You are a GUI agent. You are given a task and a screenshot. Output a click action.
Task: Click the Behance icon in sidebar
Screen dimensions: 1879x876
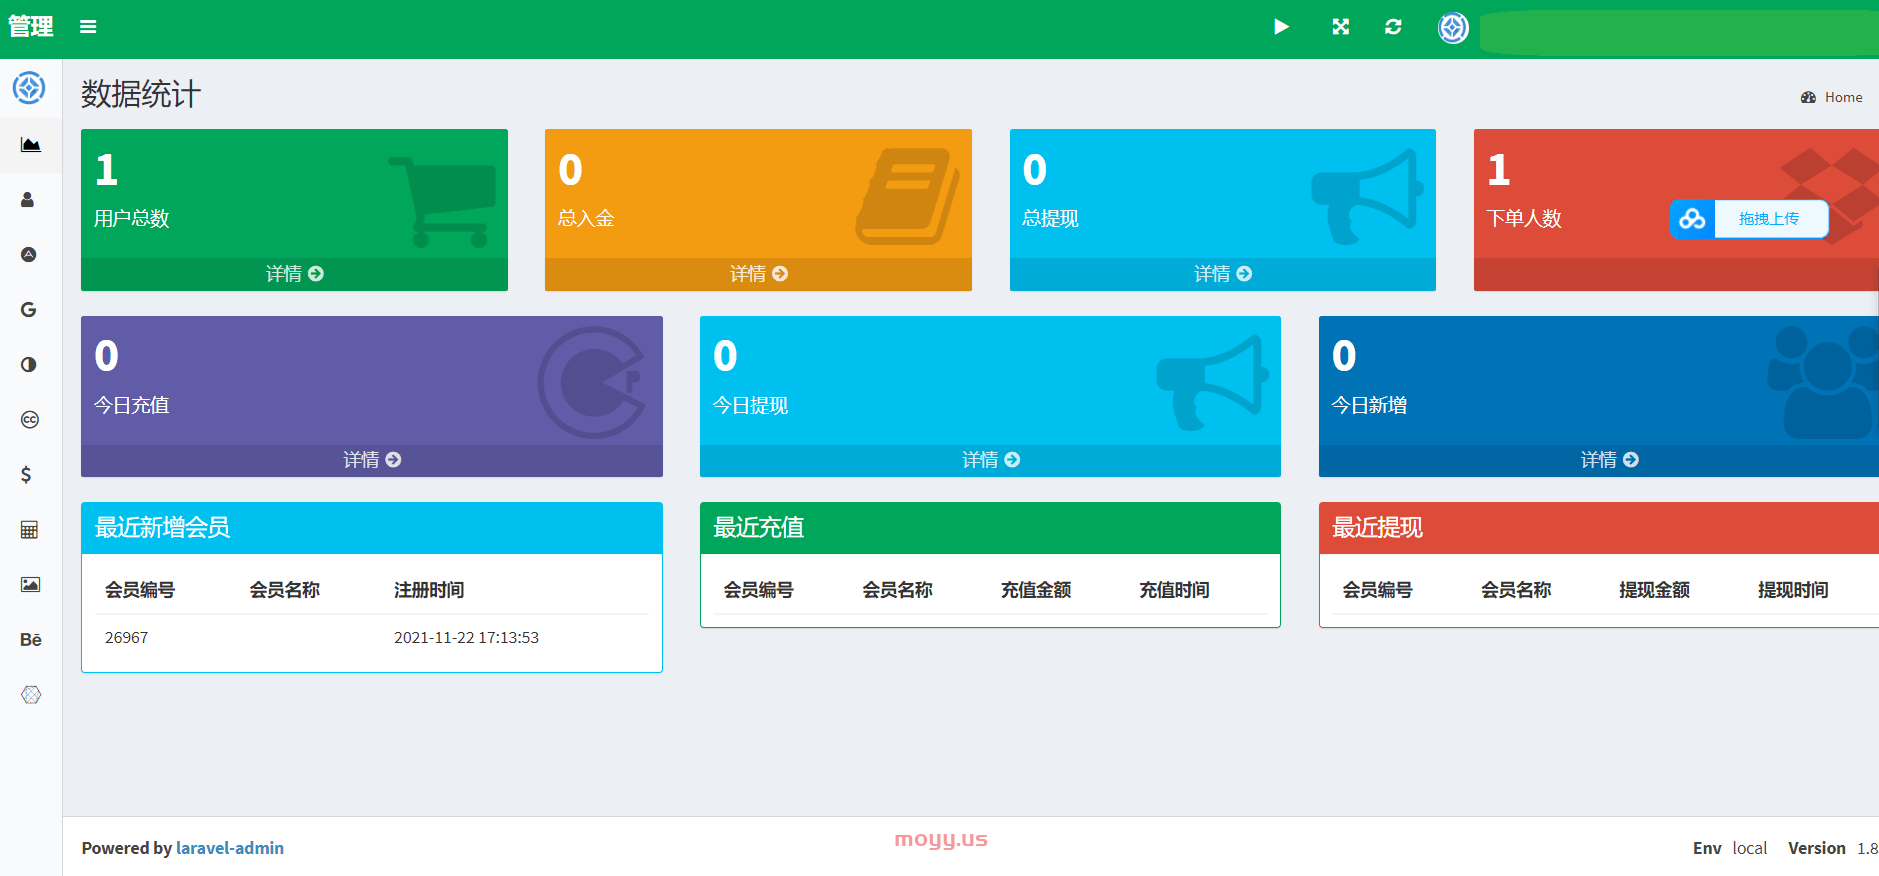(30, 640)
